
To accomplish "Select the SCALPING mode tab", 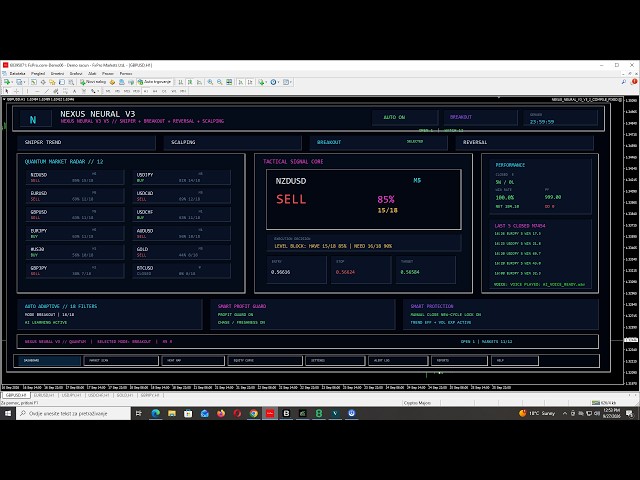I will point(232,142).
